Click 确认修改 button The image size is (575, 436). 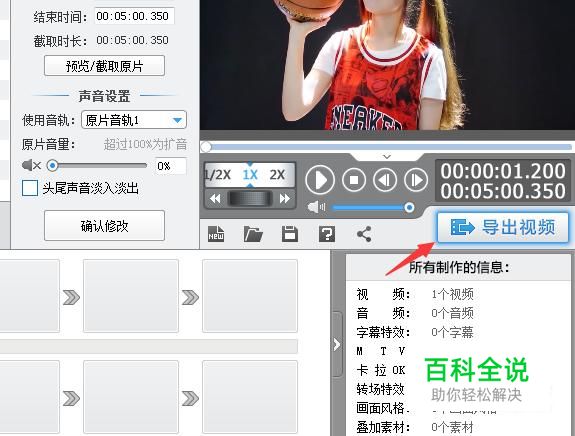(105, 226)
